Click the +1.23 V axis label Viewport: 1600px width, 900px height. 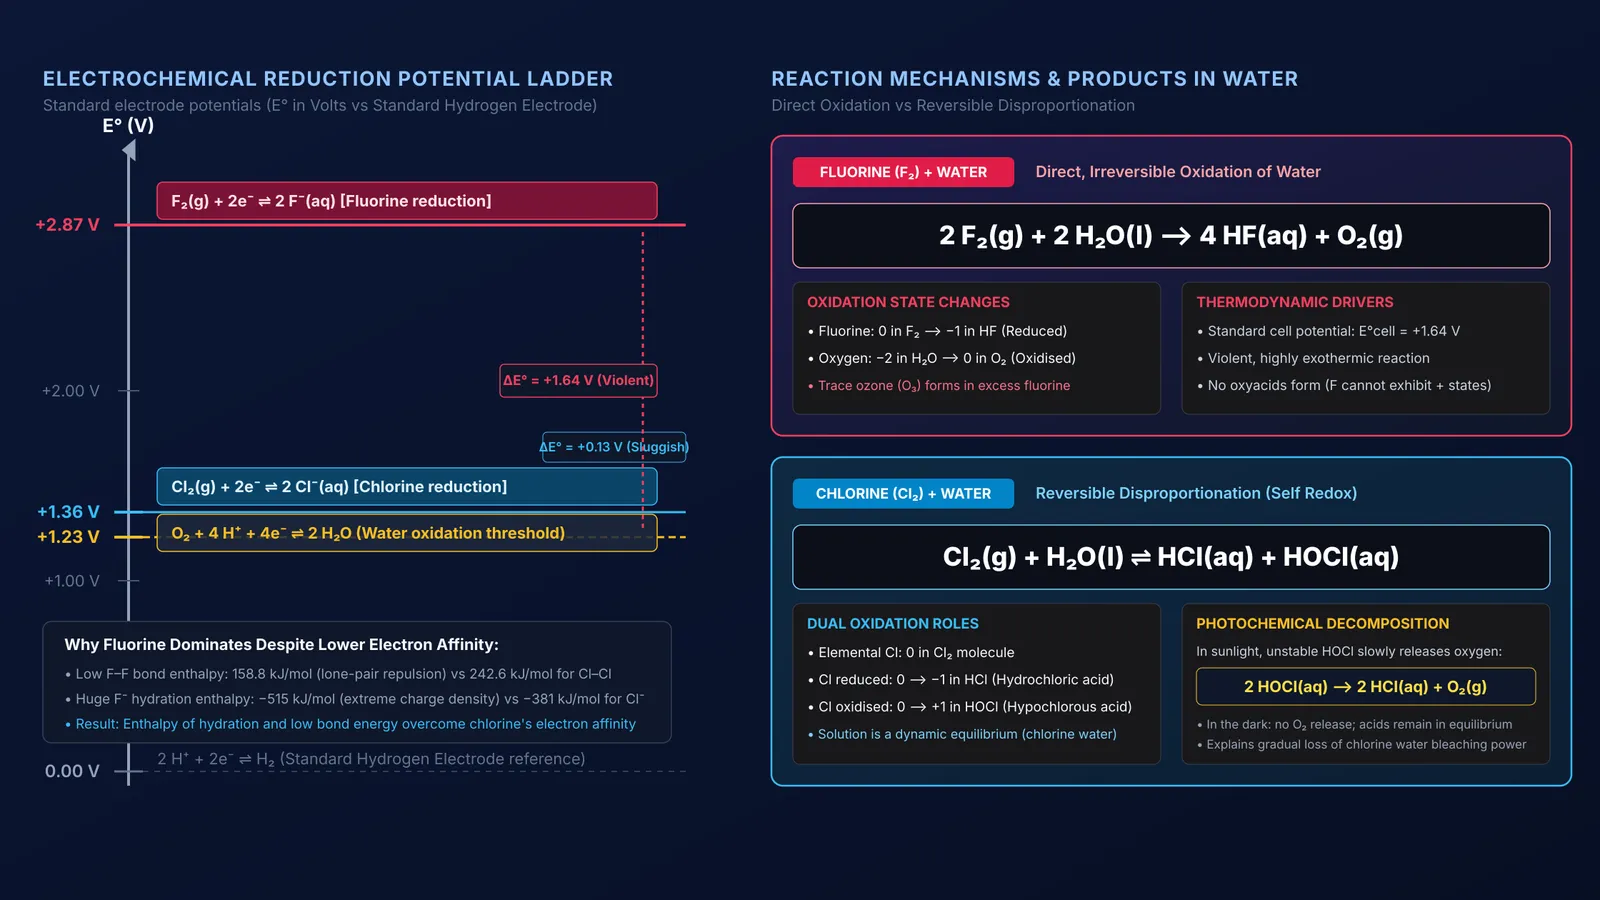coord(68,537)
